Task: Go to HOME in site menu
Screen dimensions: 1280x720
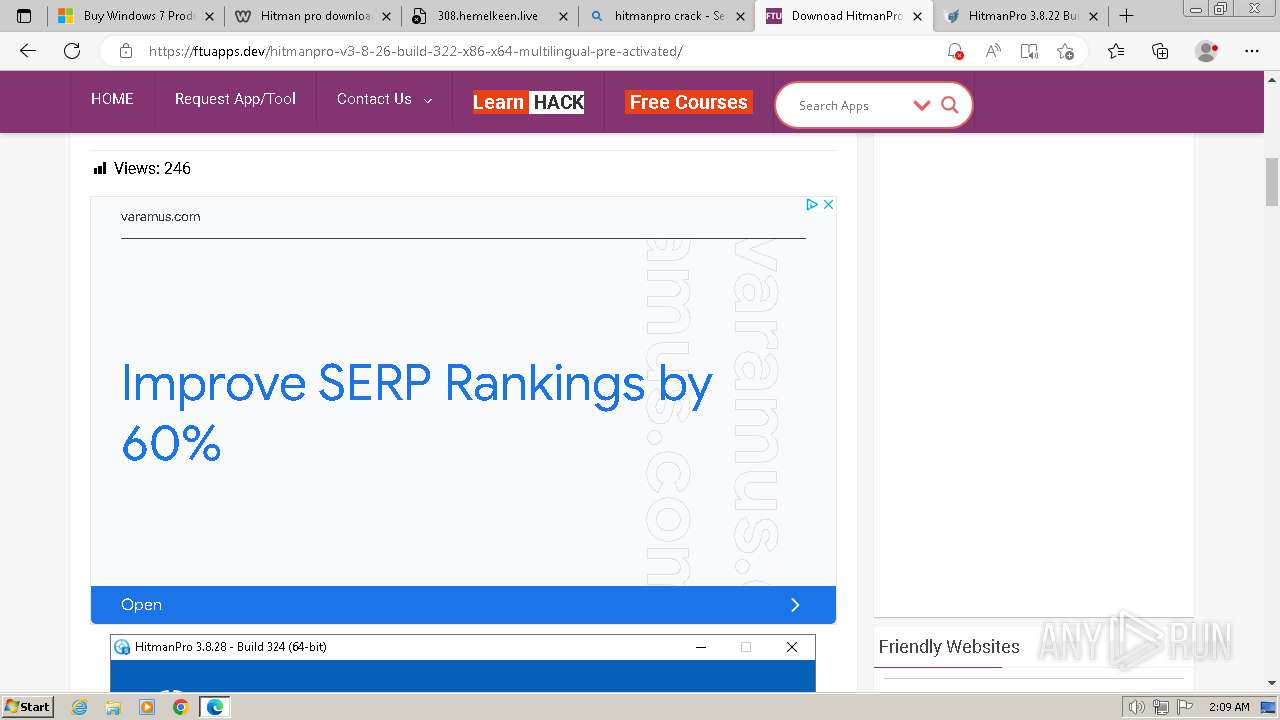Action: [x=112, y=99]
